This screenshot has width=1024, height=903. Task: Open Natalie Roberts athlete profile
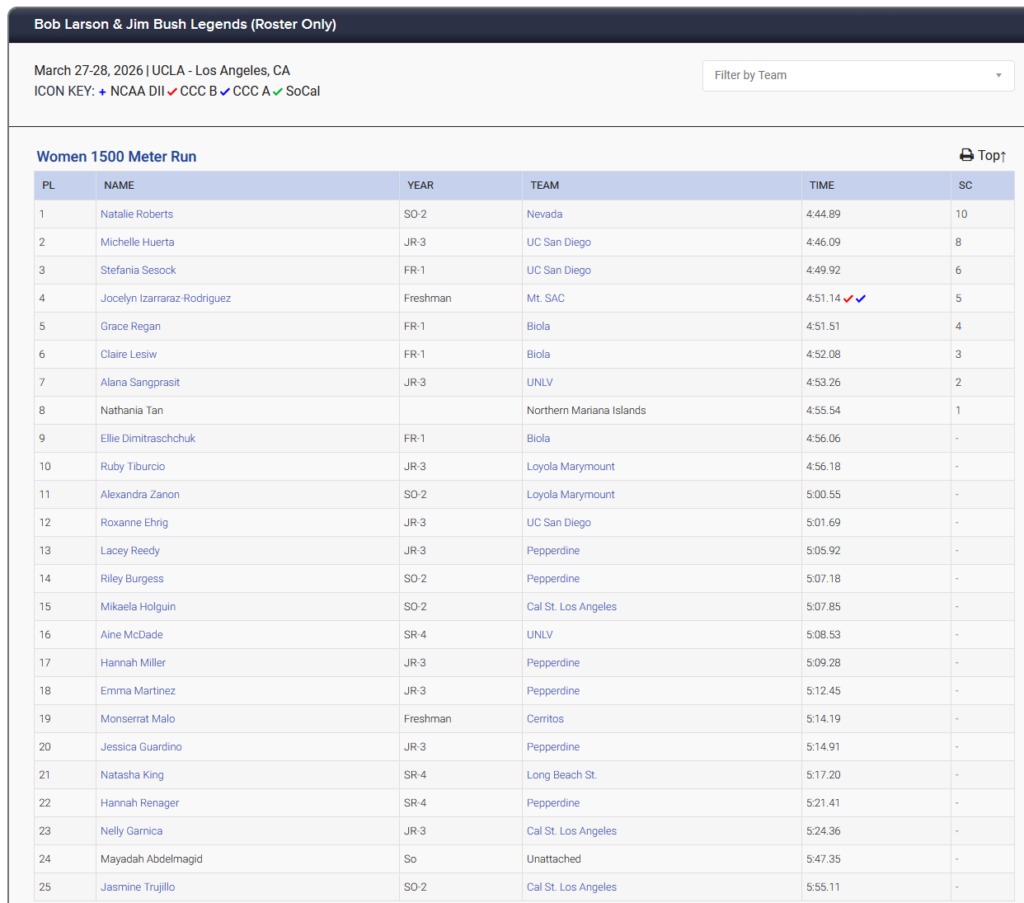(x=136, y=214)
